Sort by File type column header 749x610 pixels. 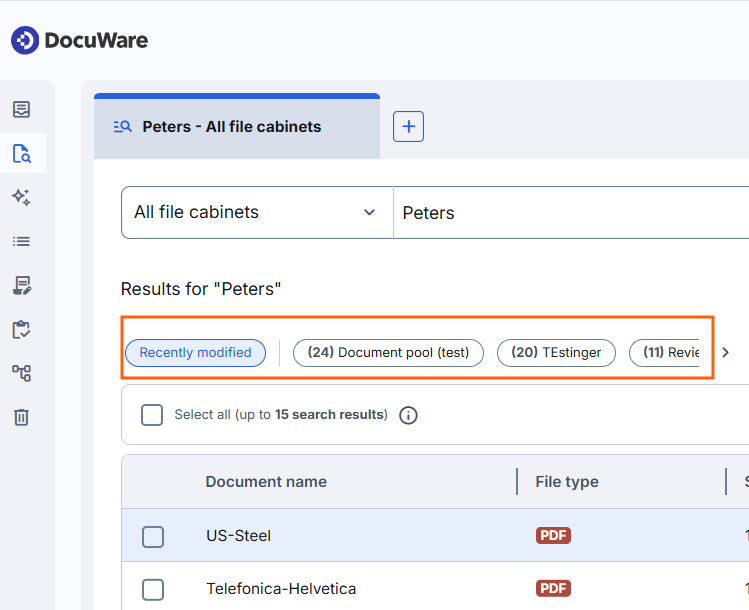(x=567, y=482)
